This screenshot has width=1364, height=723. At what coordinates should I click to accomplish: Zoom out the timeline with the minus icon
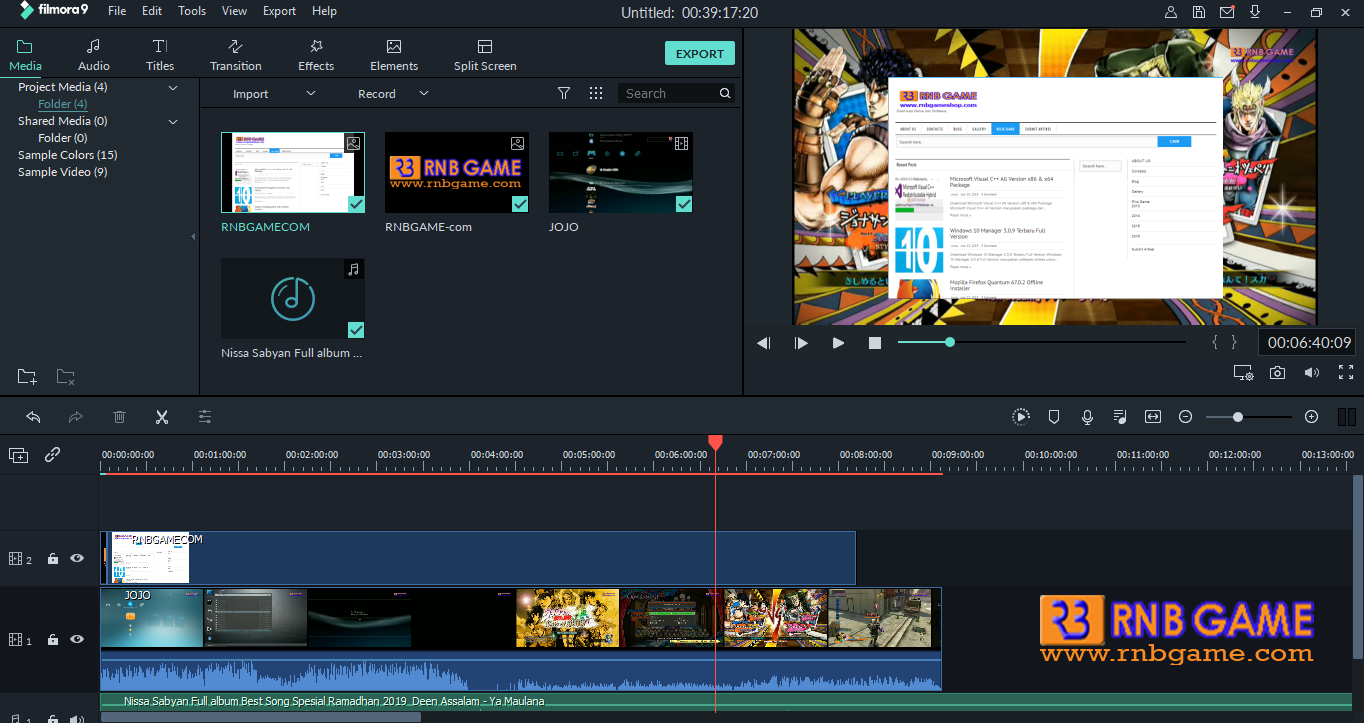tap(1185, 417)
